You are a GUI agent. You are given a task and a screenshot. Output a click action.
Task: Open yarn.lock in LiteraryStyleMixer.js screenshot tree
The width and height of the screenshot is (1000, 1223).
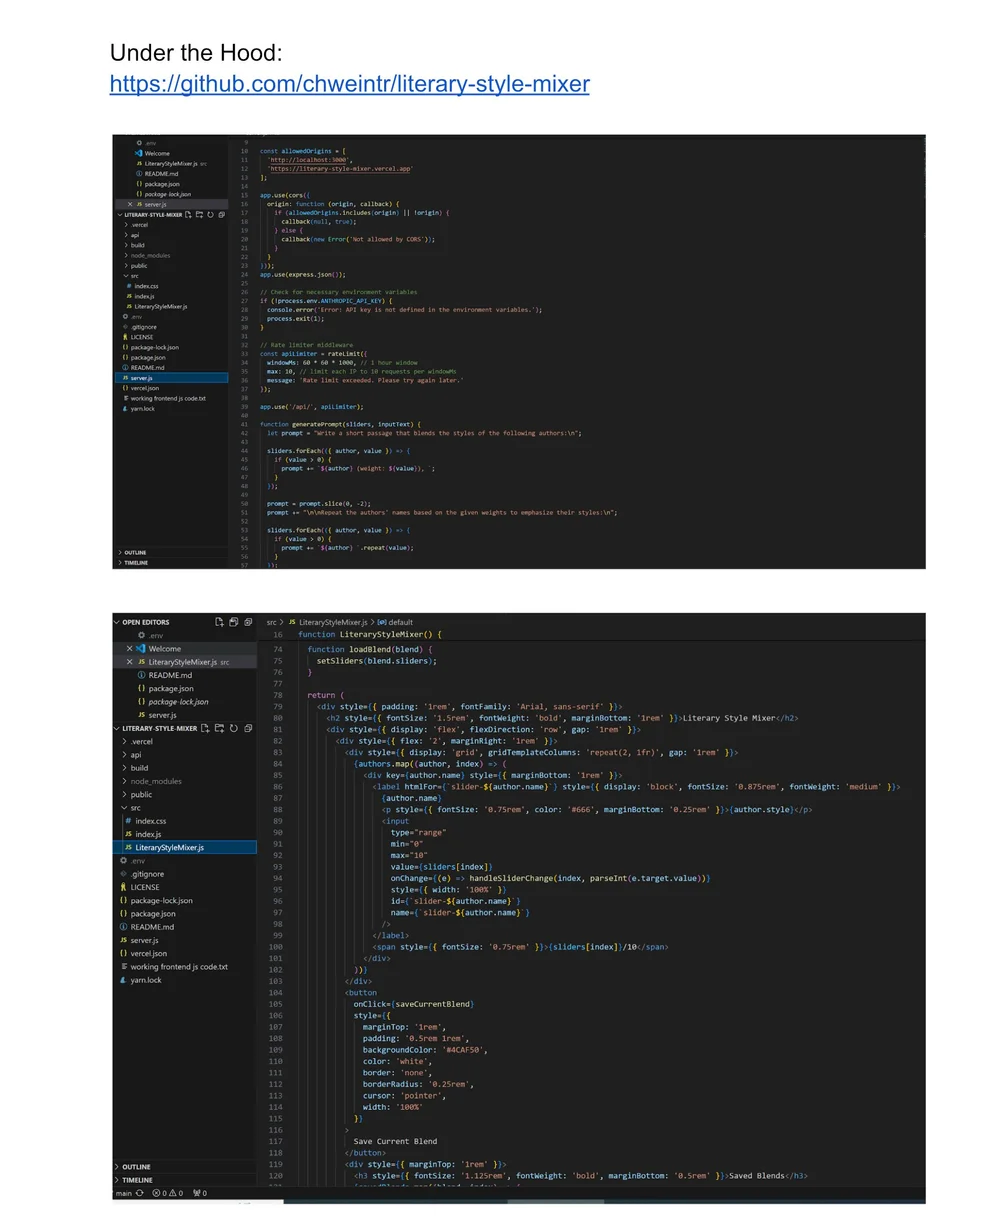(x=145, y=980)
